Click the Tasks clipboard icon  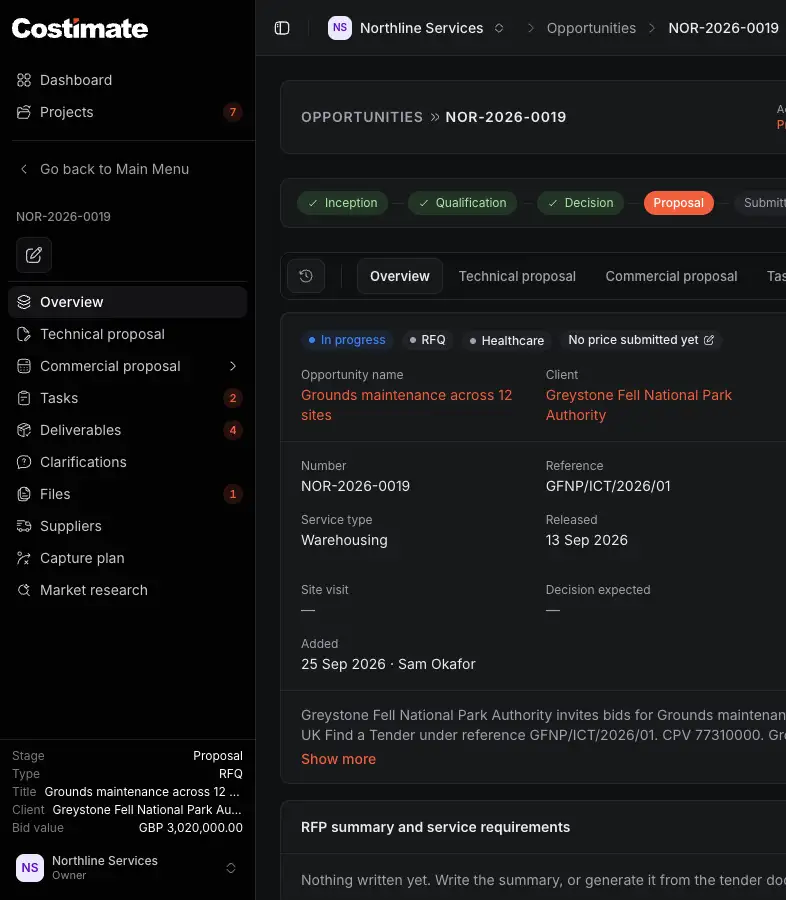click(24, 398)
